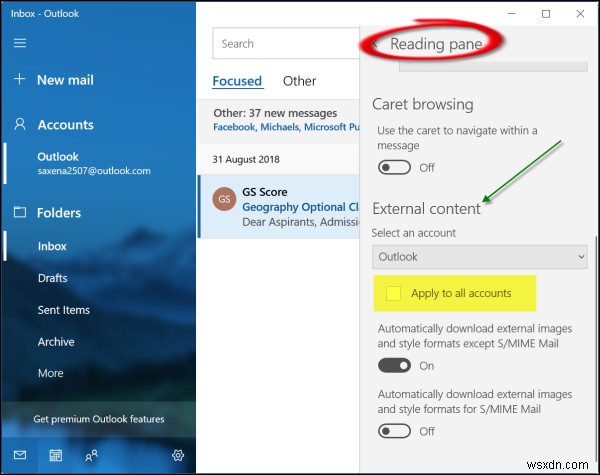This screenshot has height=475, width=600.
Task: Click the Accounts person icon
Action: pos(20,124)
